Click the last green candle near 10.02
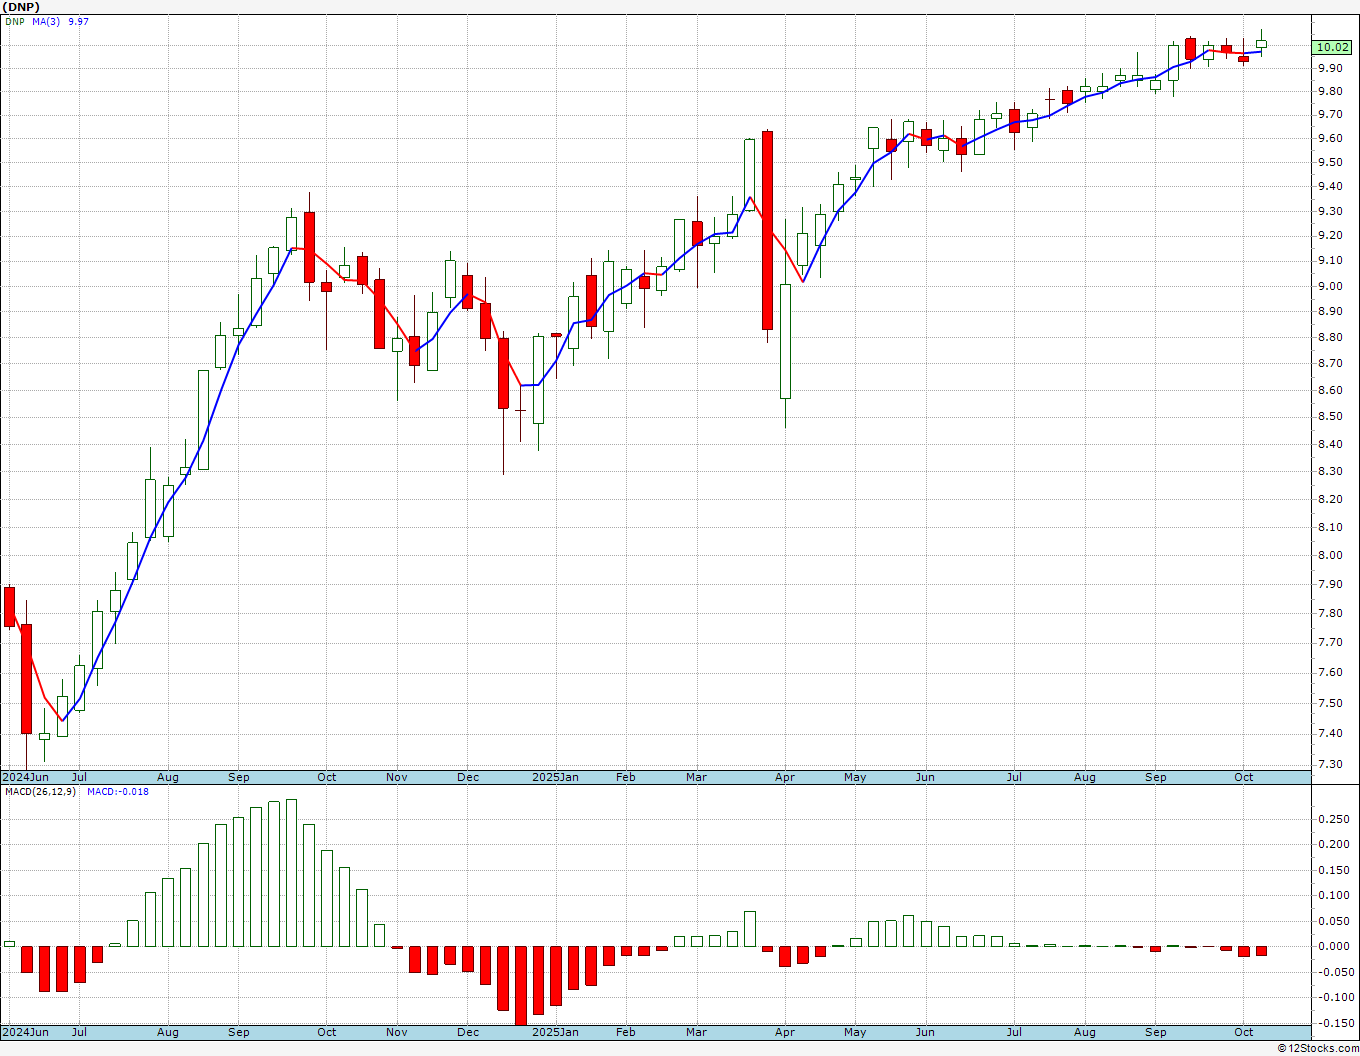Image resolution: width=1360 pixels, height=1056 pixels. pos(1262,43)
